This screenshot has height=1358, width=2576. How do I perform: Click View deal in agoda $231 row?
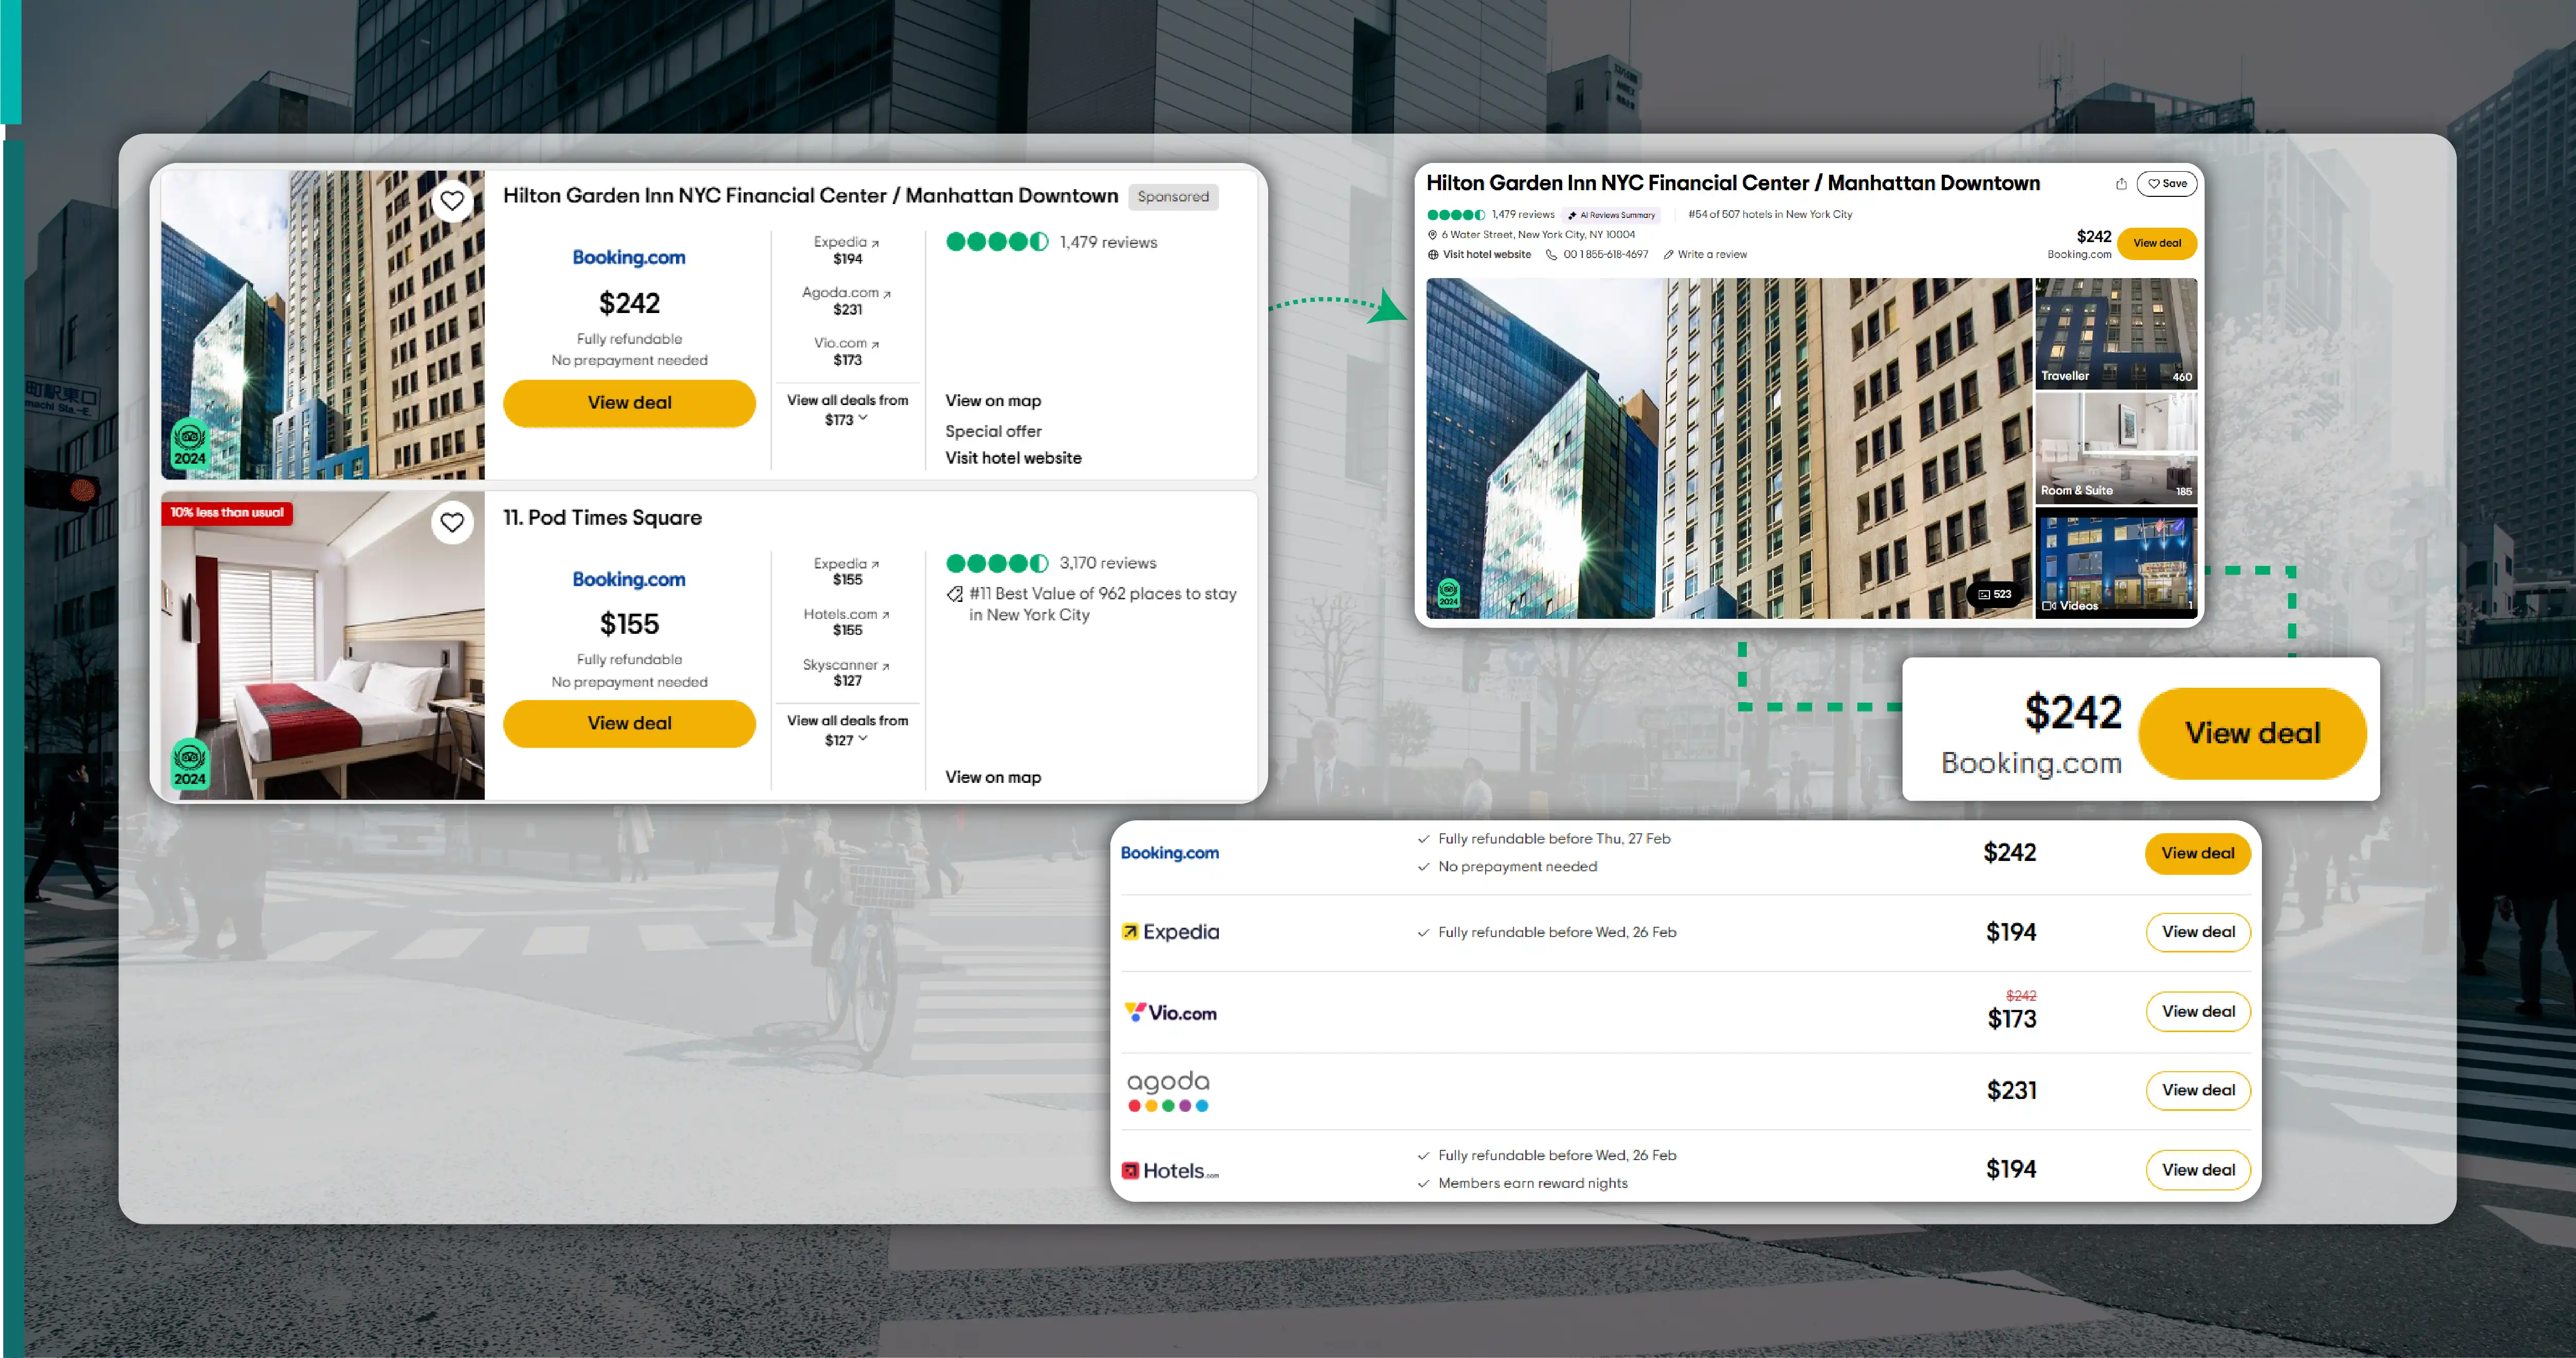pyautogui.click(x=2197, y=1091)
